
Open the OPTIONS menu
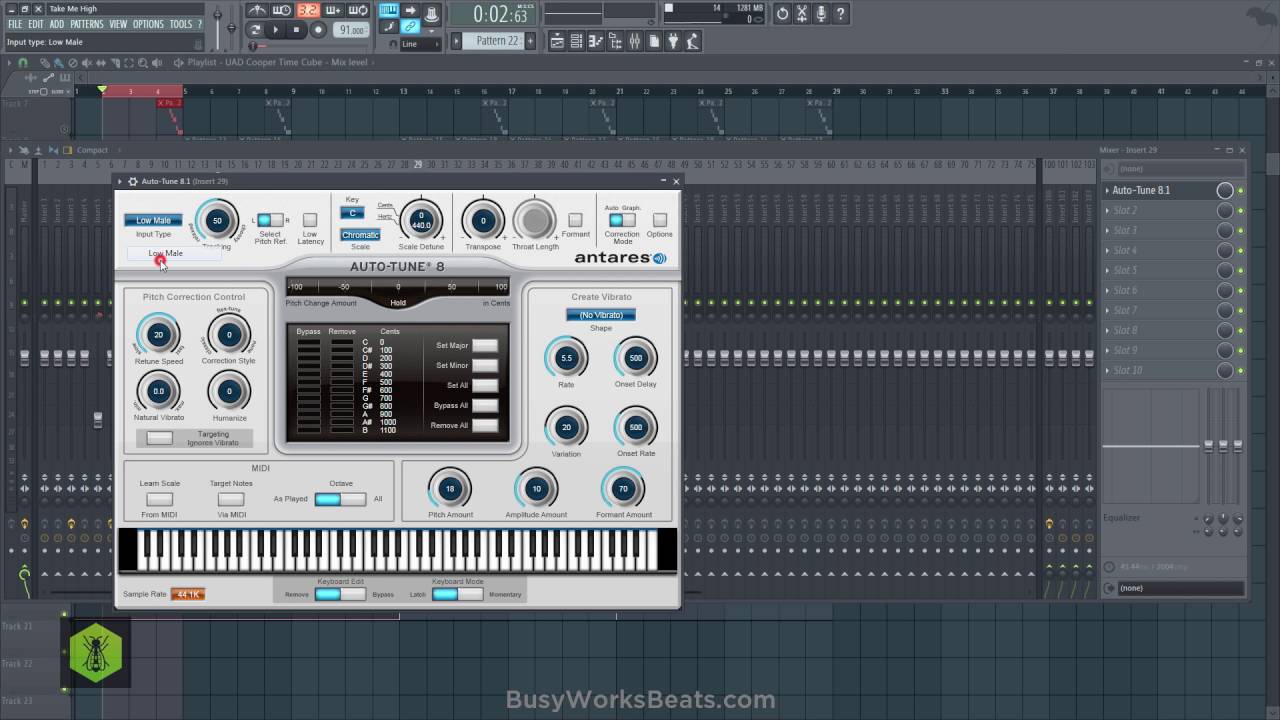tap(149, 24)
